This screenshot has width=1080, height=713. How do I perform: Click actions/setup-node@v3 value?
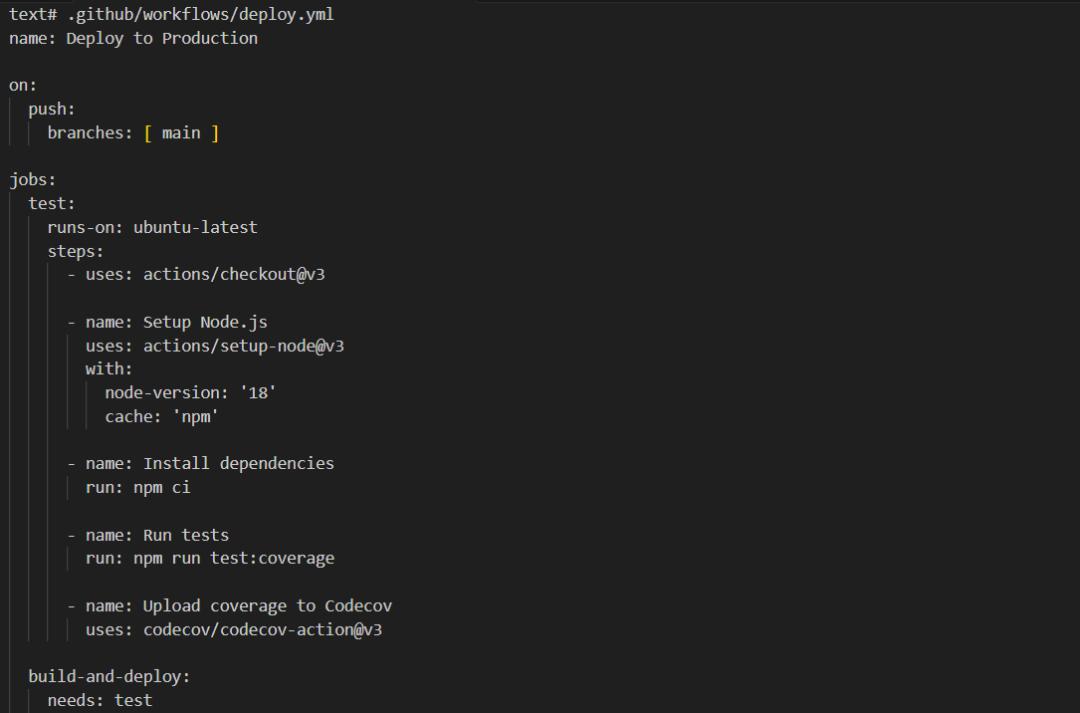(244, 346)
